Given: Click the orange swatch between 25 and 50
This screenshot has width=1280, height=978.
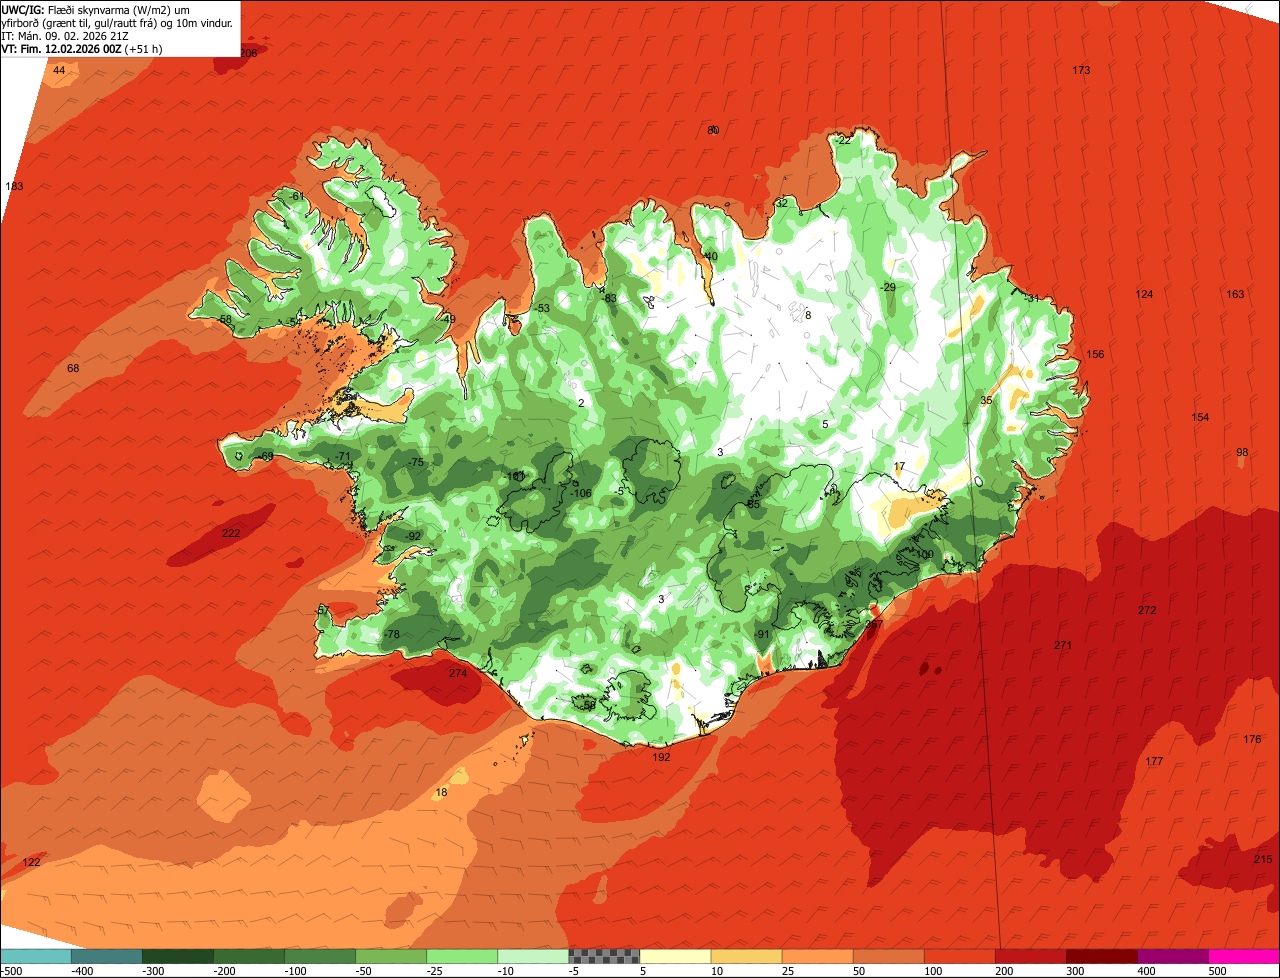Looking at the screenshot, I should [817, 956].
